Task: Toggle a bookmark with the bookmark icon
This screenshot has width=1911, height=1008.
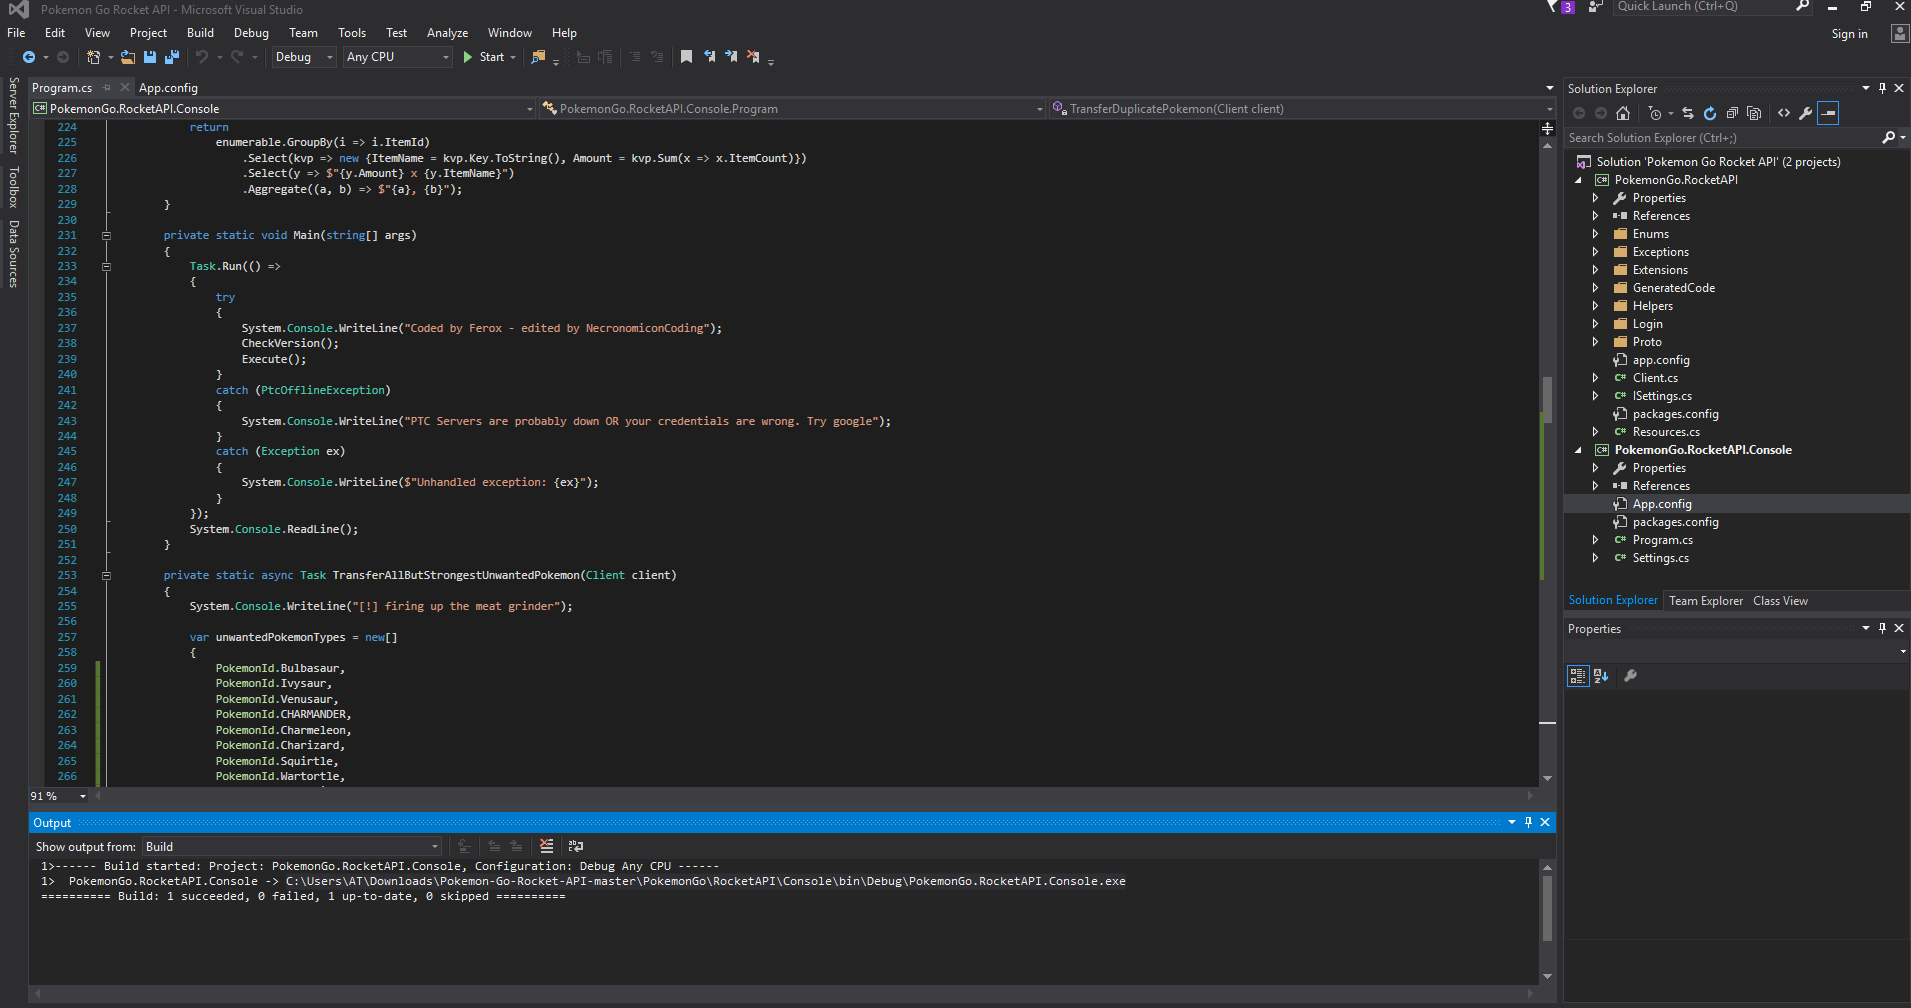Action: pyautogui.click(x=686, y=57)
